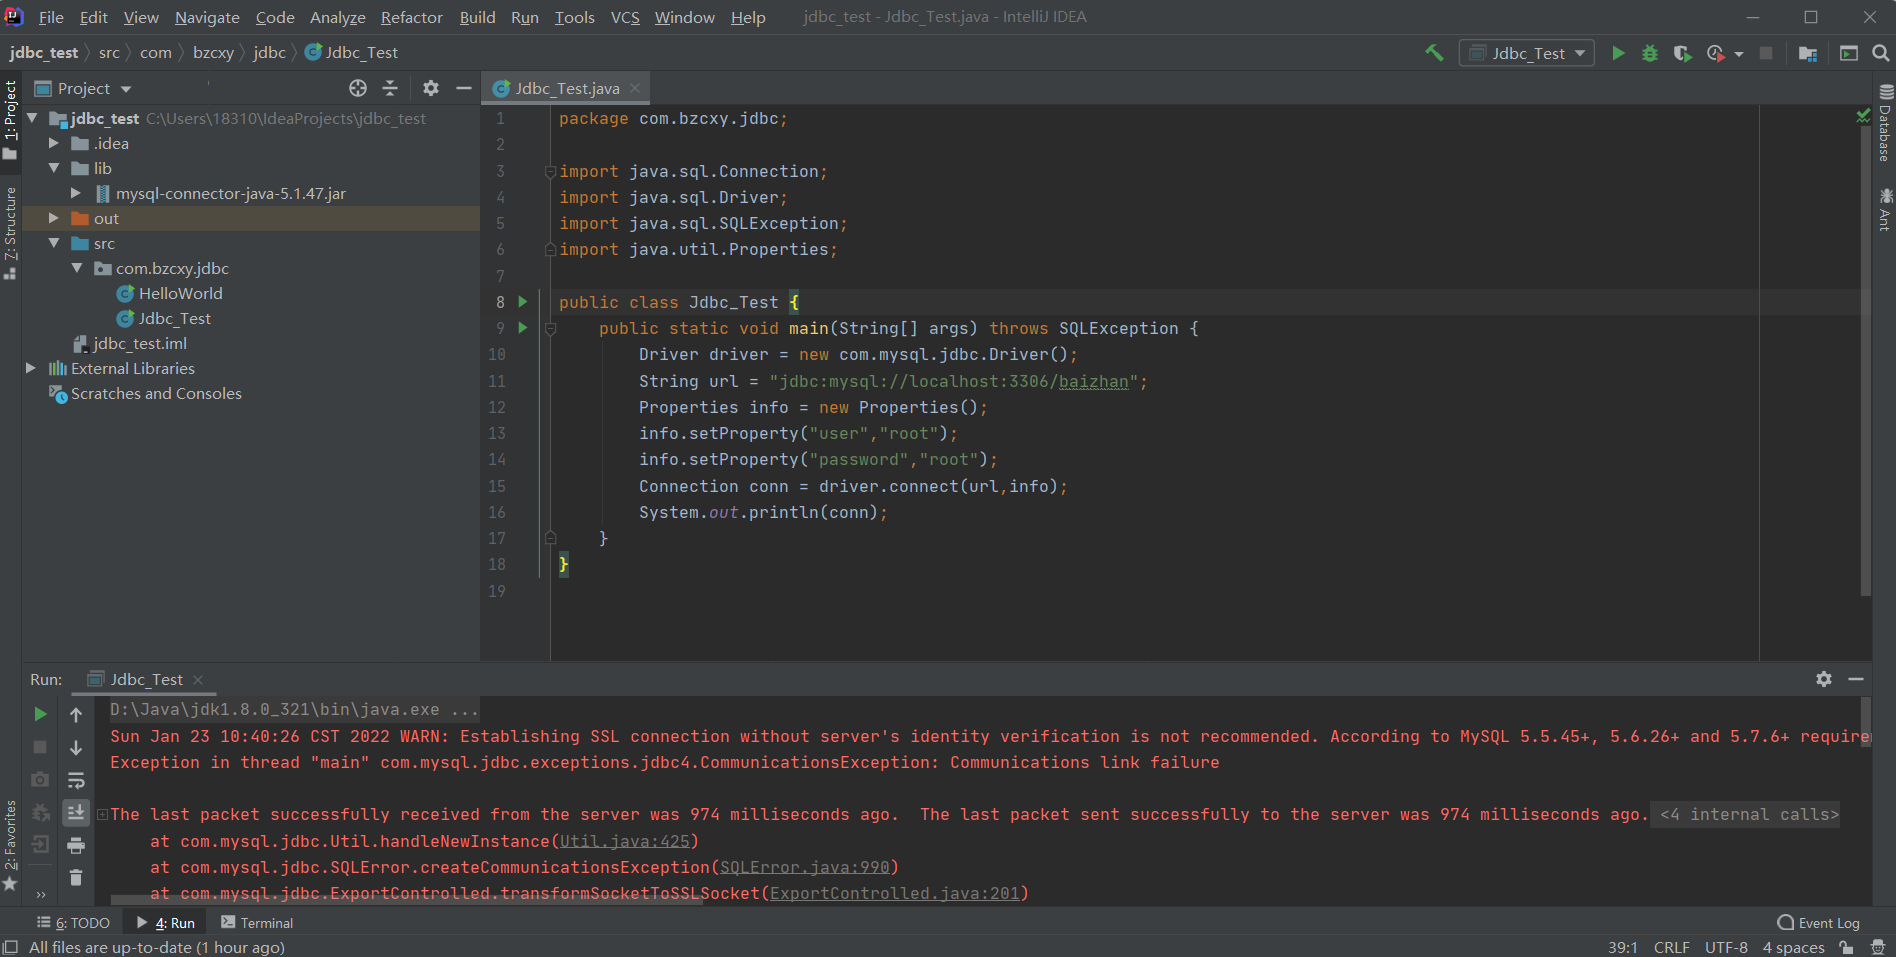Open the Jdbc_Test run configuration dropdown
Image resolution: width=1896 pixels, height=957 pixels.
(1526, 53)
